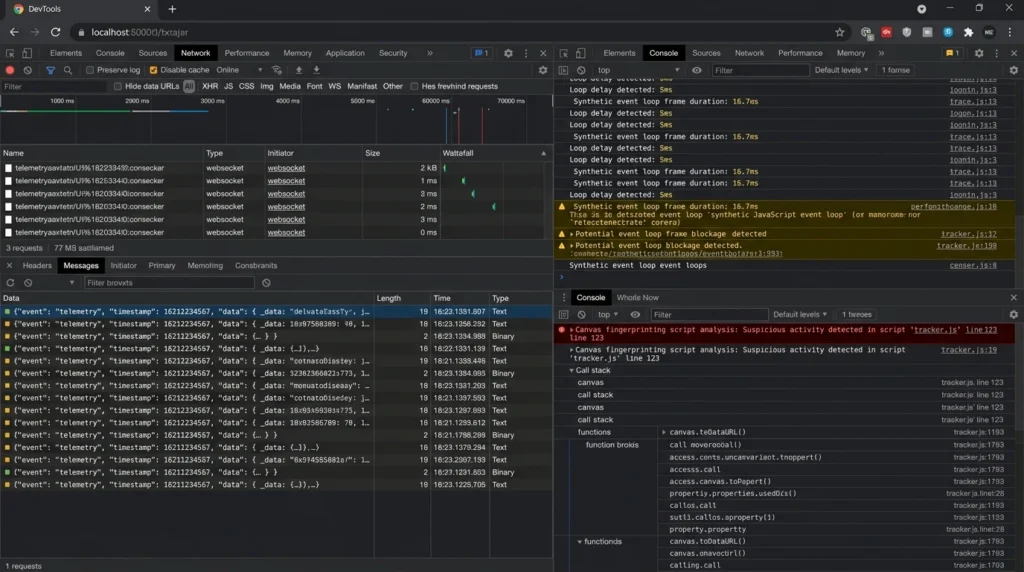Screen dimensions: 1024x572
Task: Import HAR file with upload arrow
Action: tap(298, 70)
